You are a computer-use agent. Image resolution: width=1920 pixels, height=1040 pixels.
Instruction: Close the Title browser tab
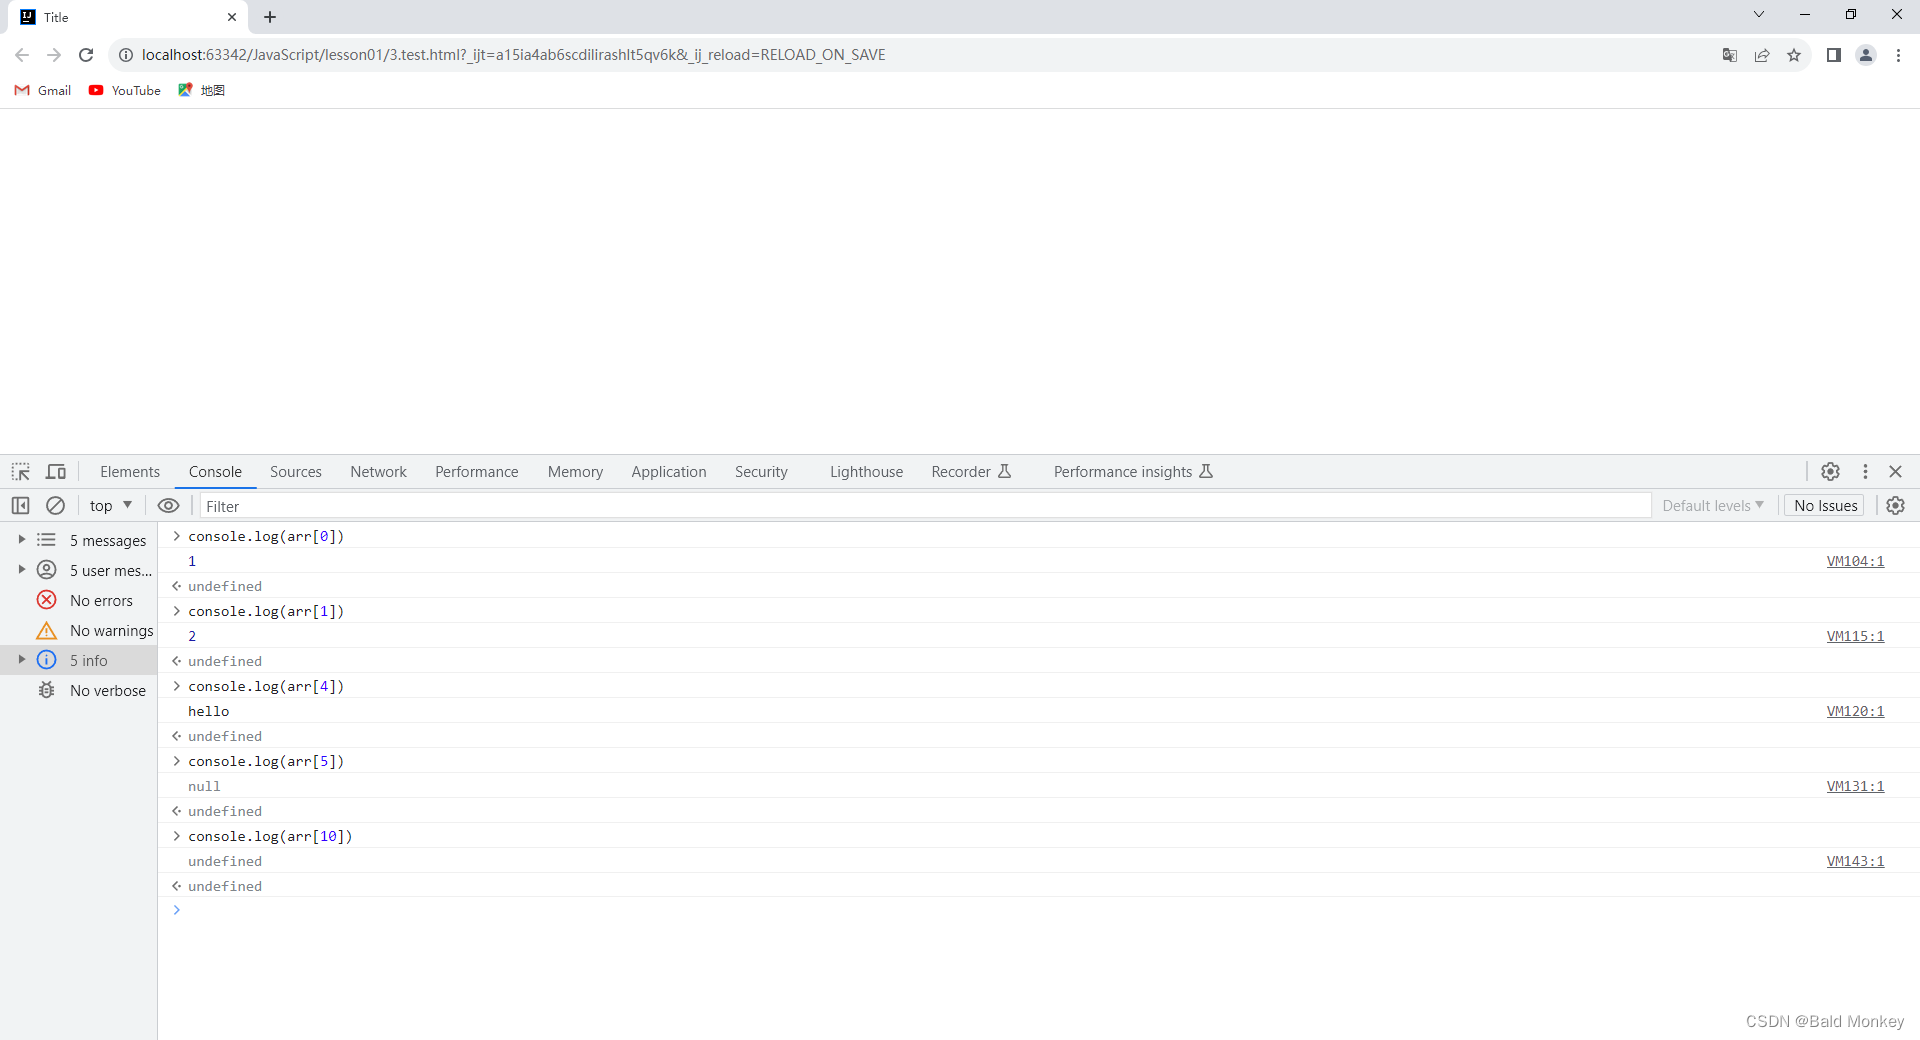[x=232, y=17]
